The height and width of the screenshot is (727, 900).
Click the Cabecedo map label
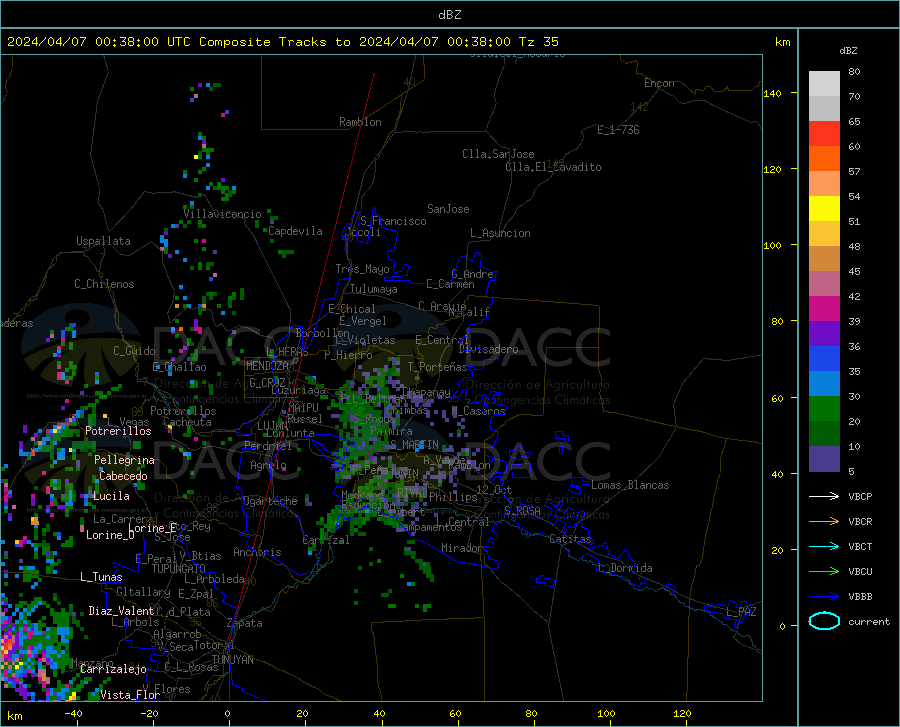[x=123, y=476]
